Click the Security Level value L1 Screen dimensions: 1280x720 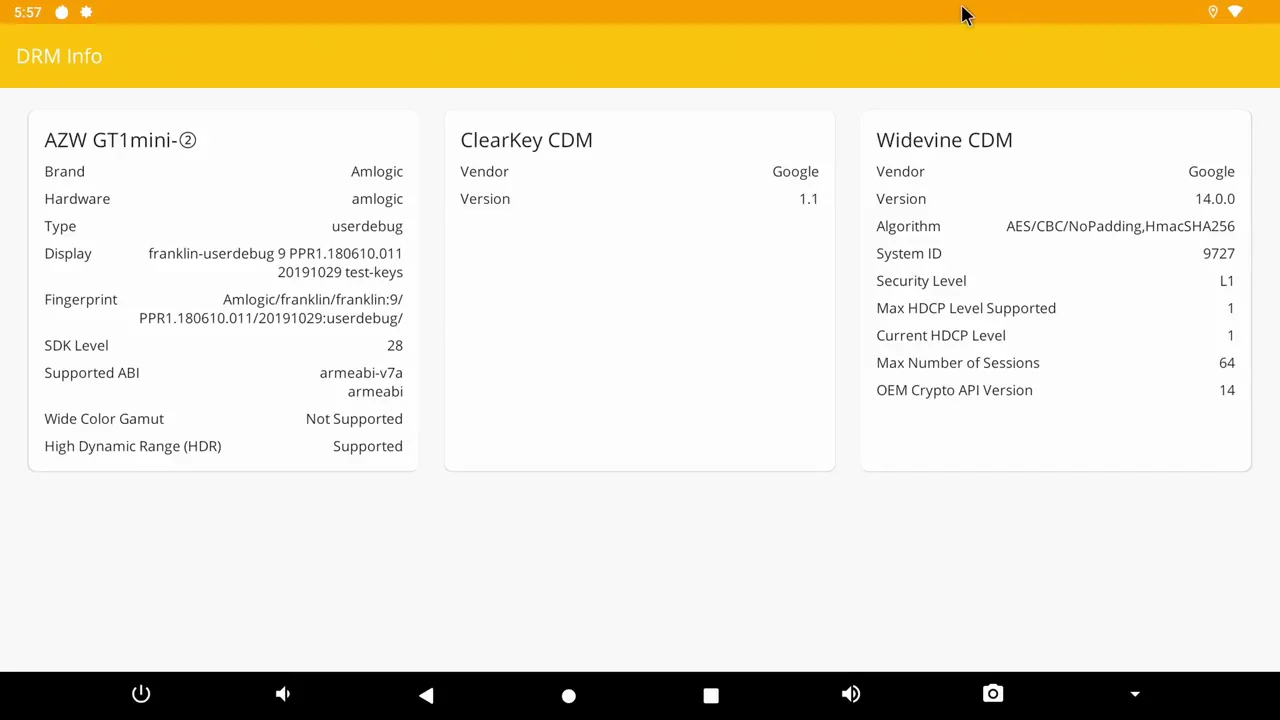pos(1227,281)
